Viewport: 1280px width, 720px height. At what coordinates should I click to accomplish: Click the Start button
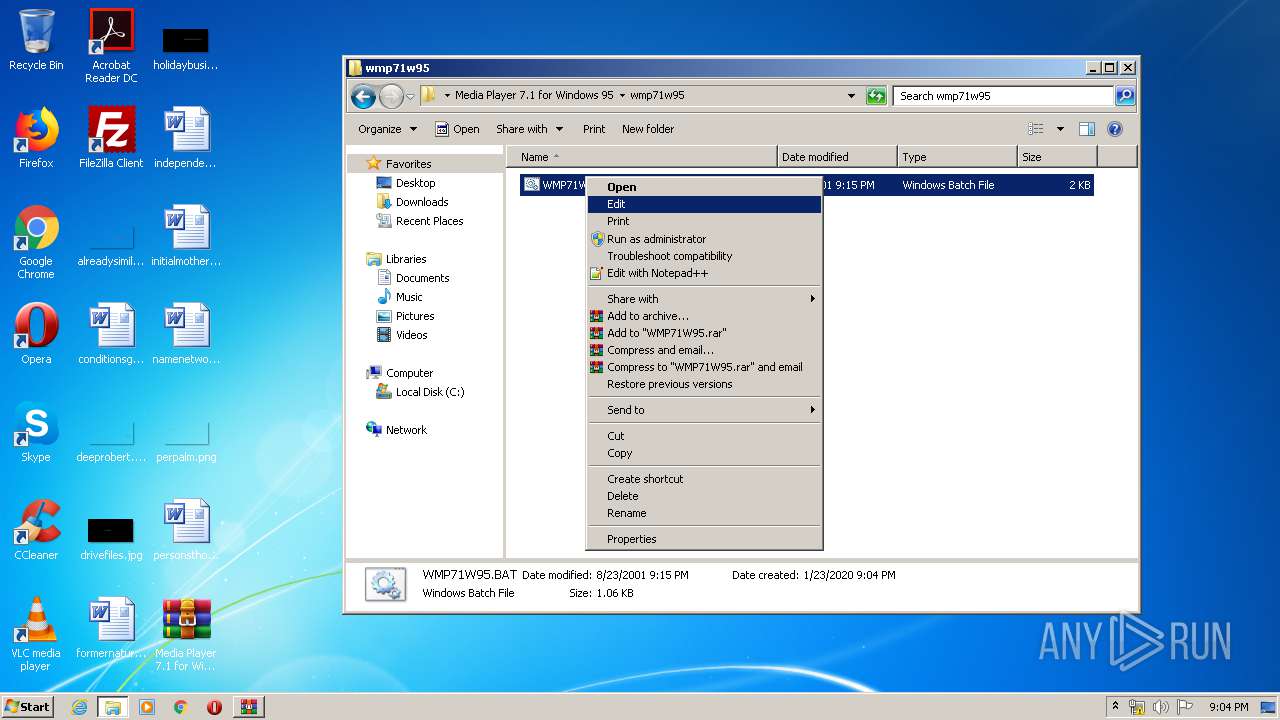point(28,707)
